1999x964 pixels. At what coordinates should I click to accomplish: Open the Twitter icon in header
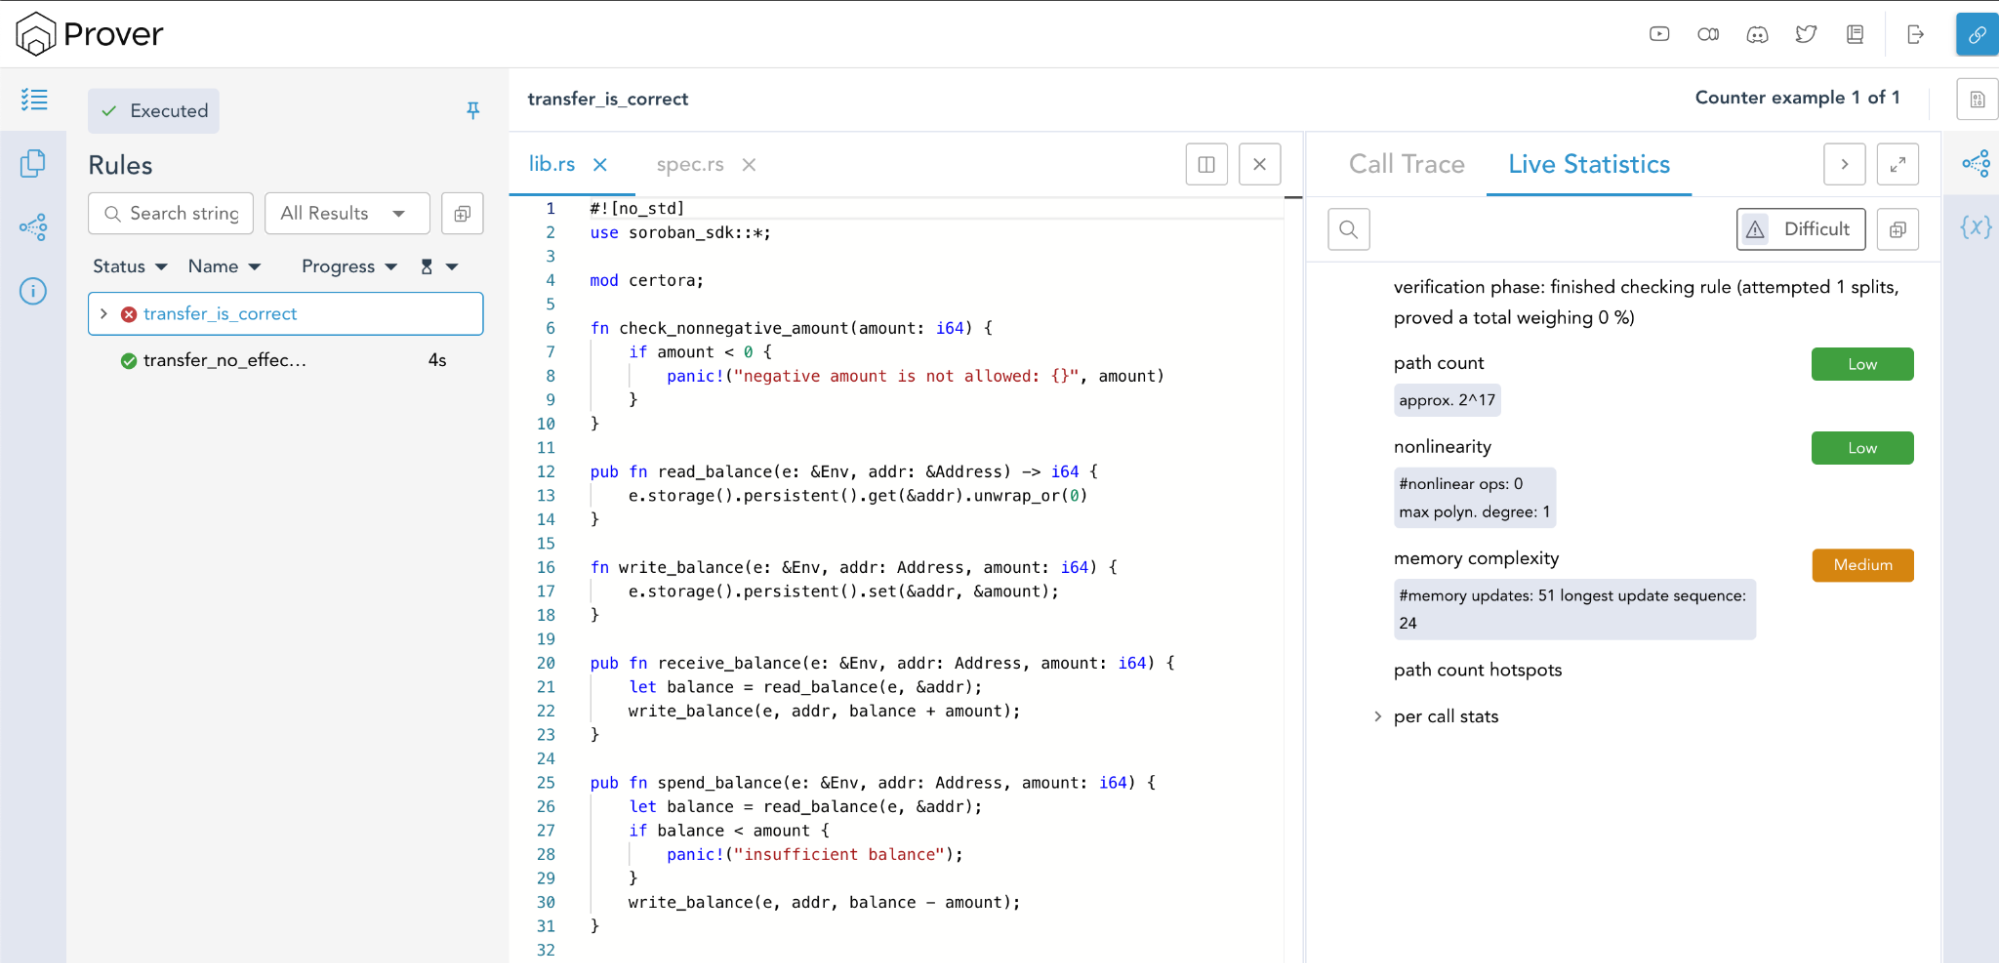[x=1806, y=34]
